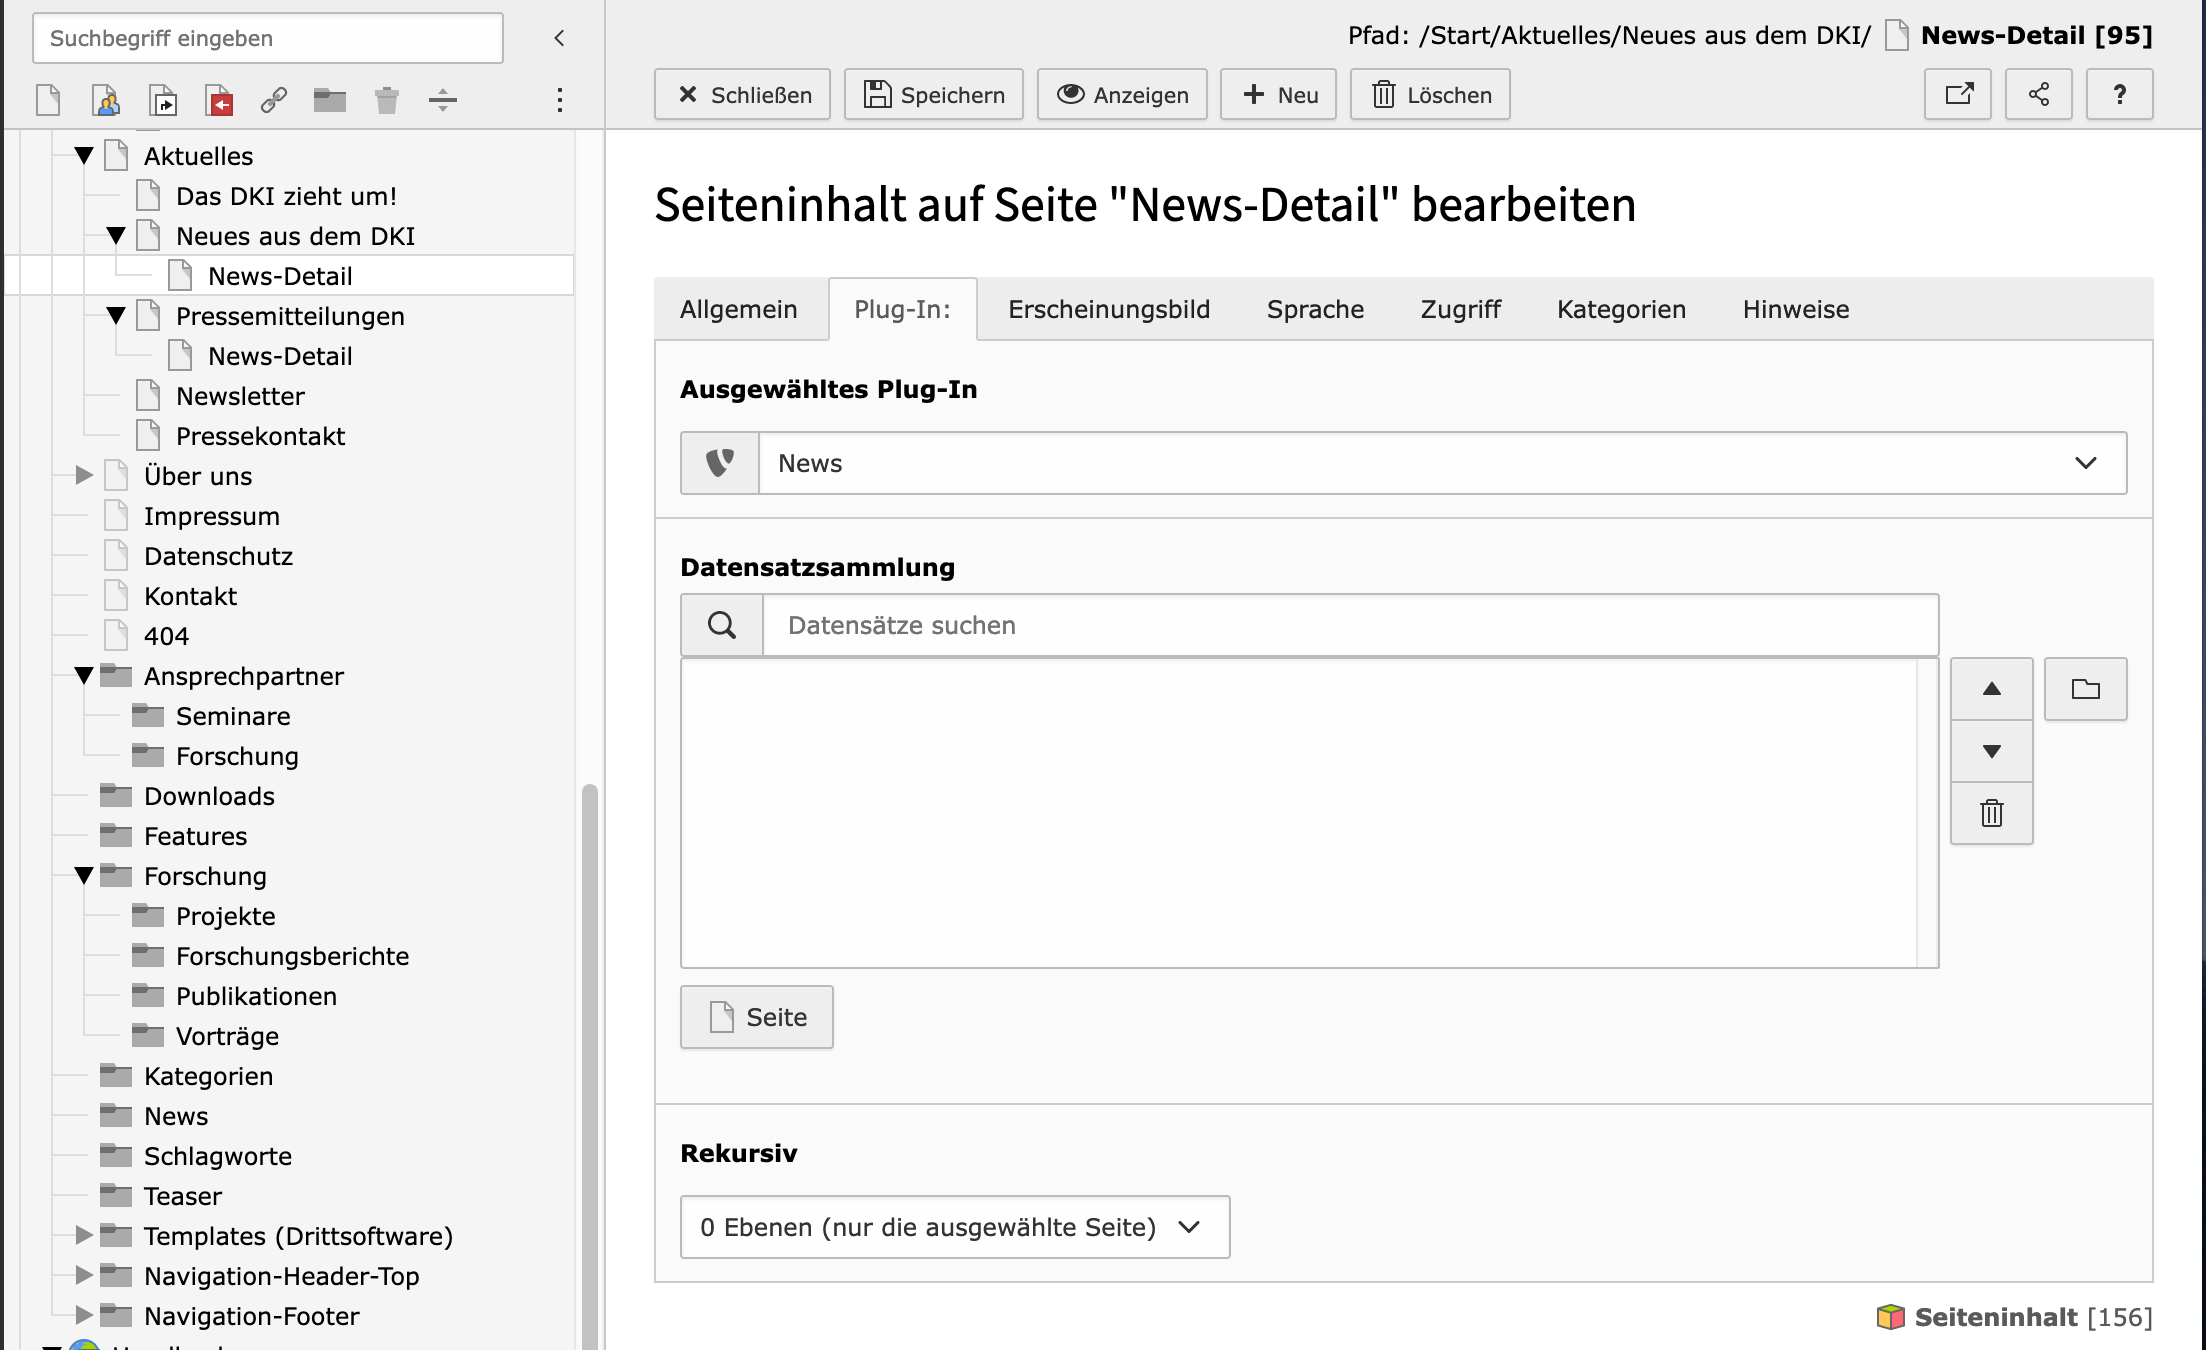Remove selected record with trash icon
This screenshot has height=1350, width=2206.
[1991, 813]
